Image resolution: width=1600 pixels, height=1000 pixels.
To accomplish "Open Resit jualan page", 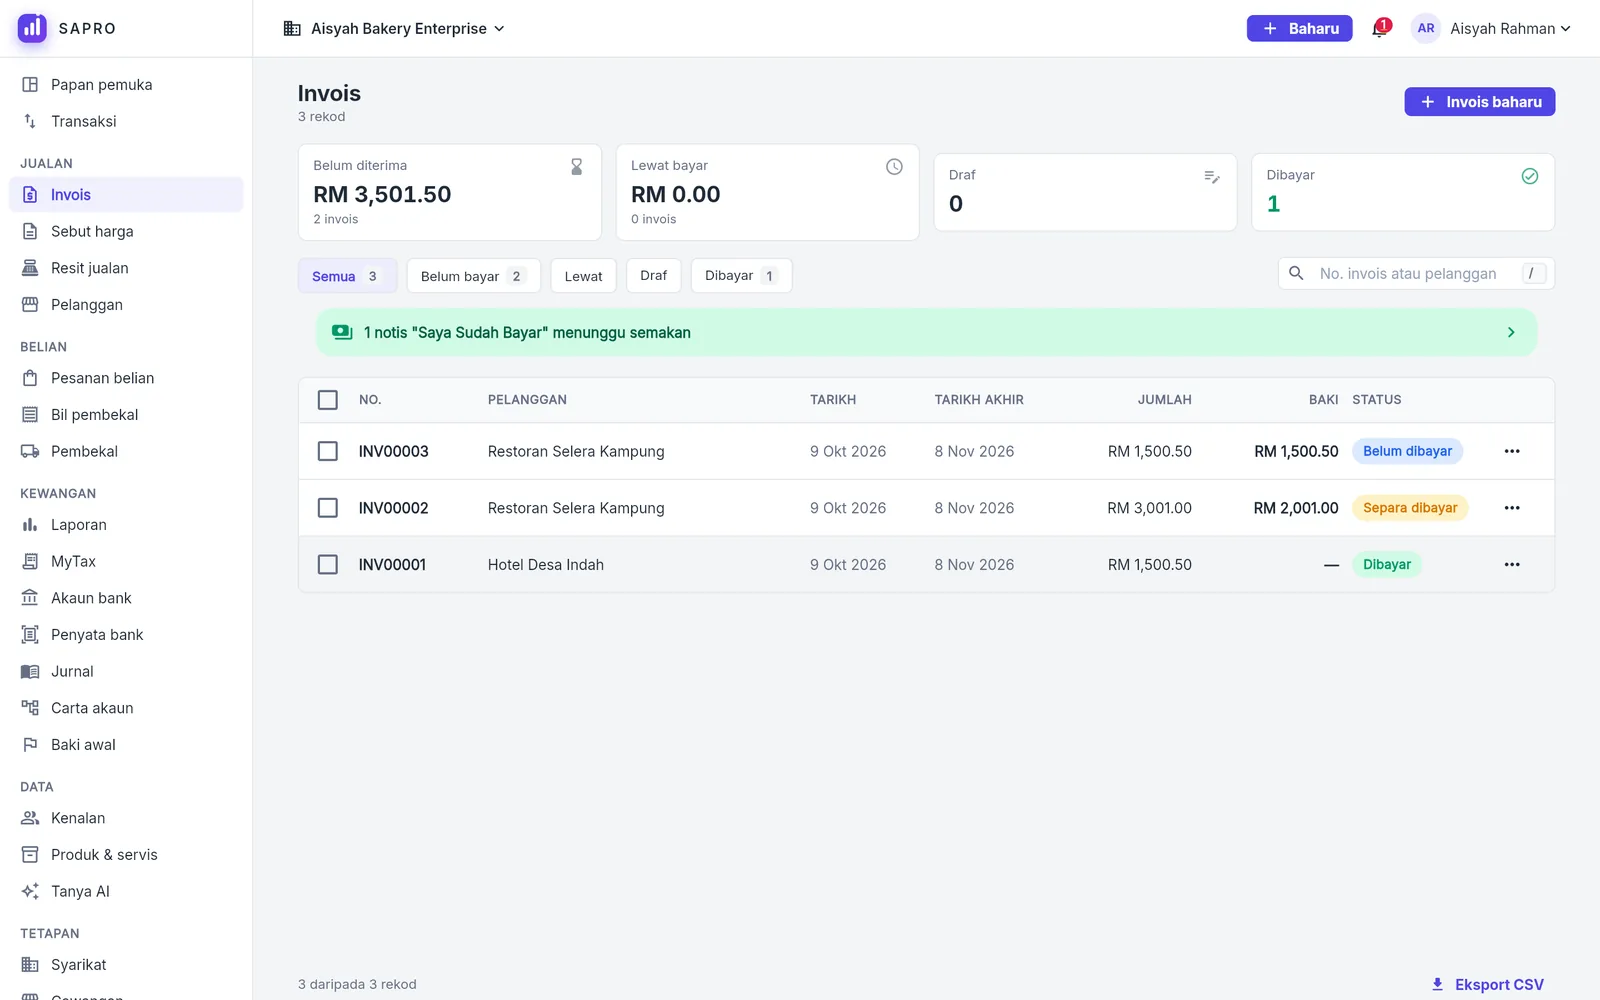I will point(126,268).
